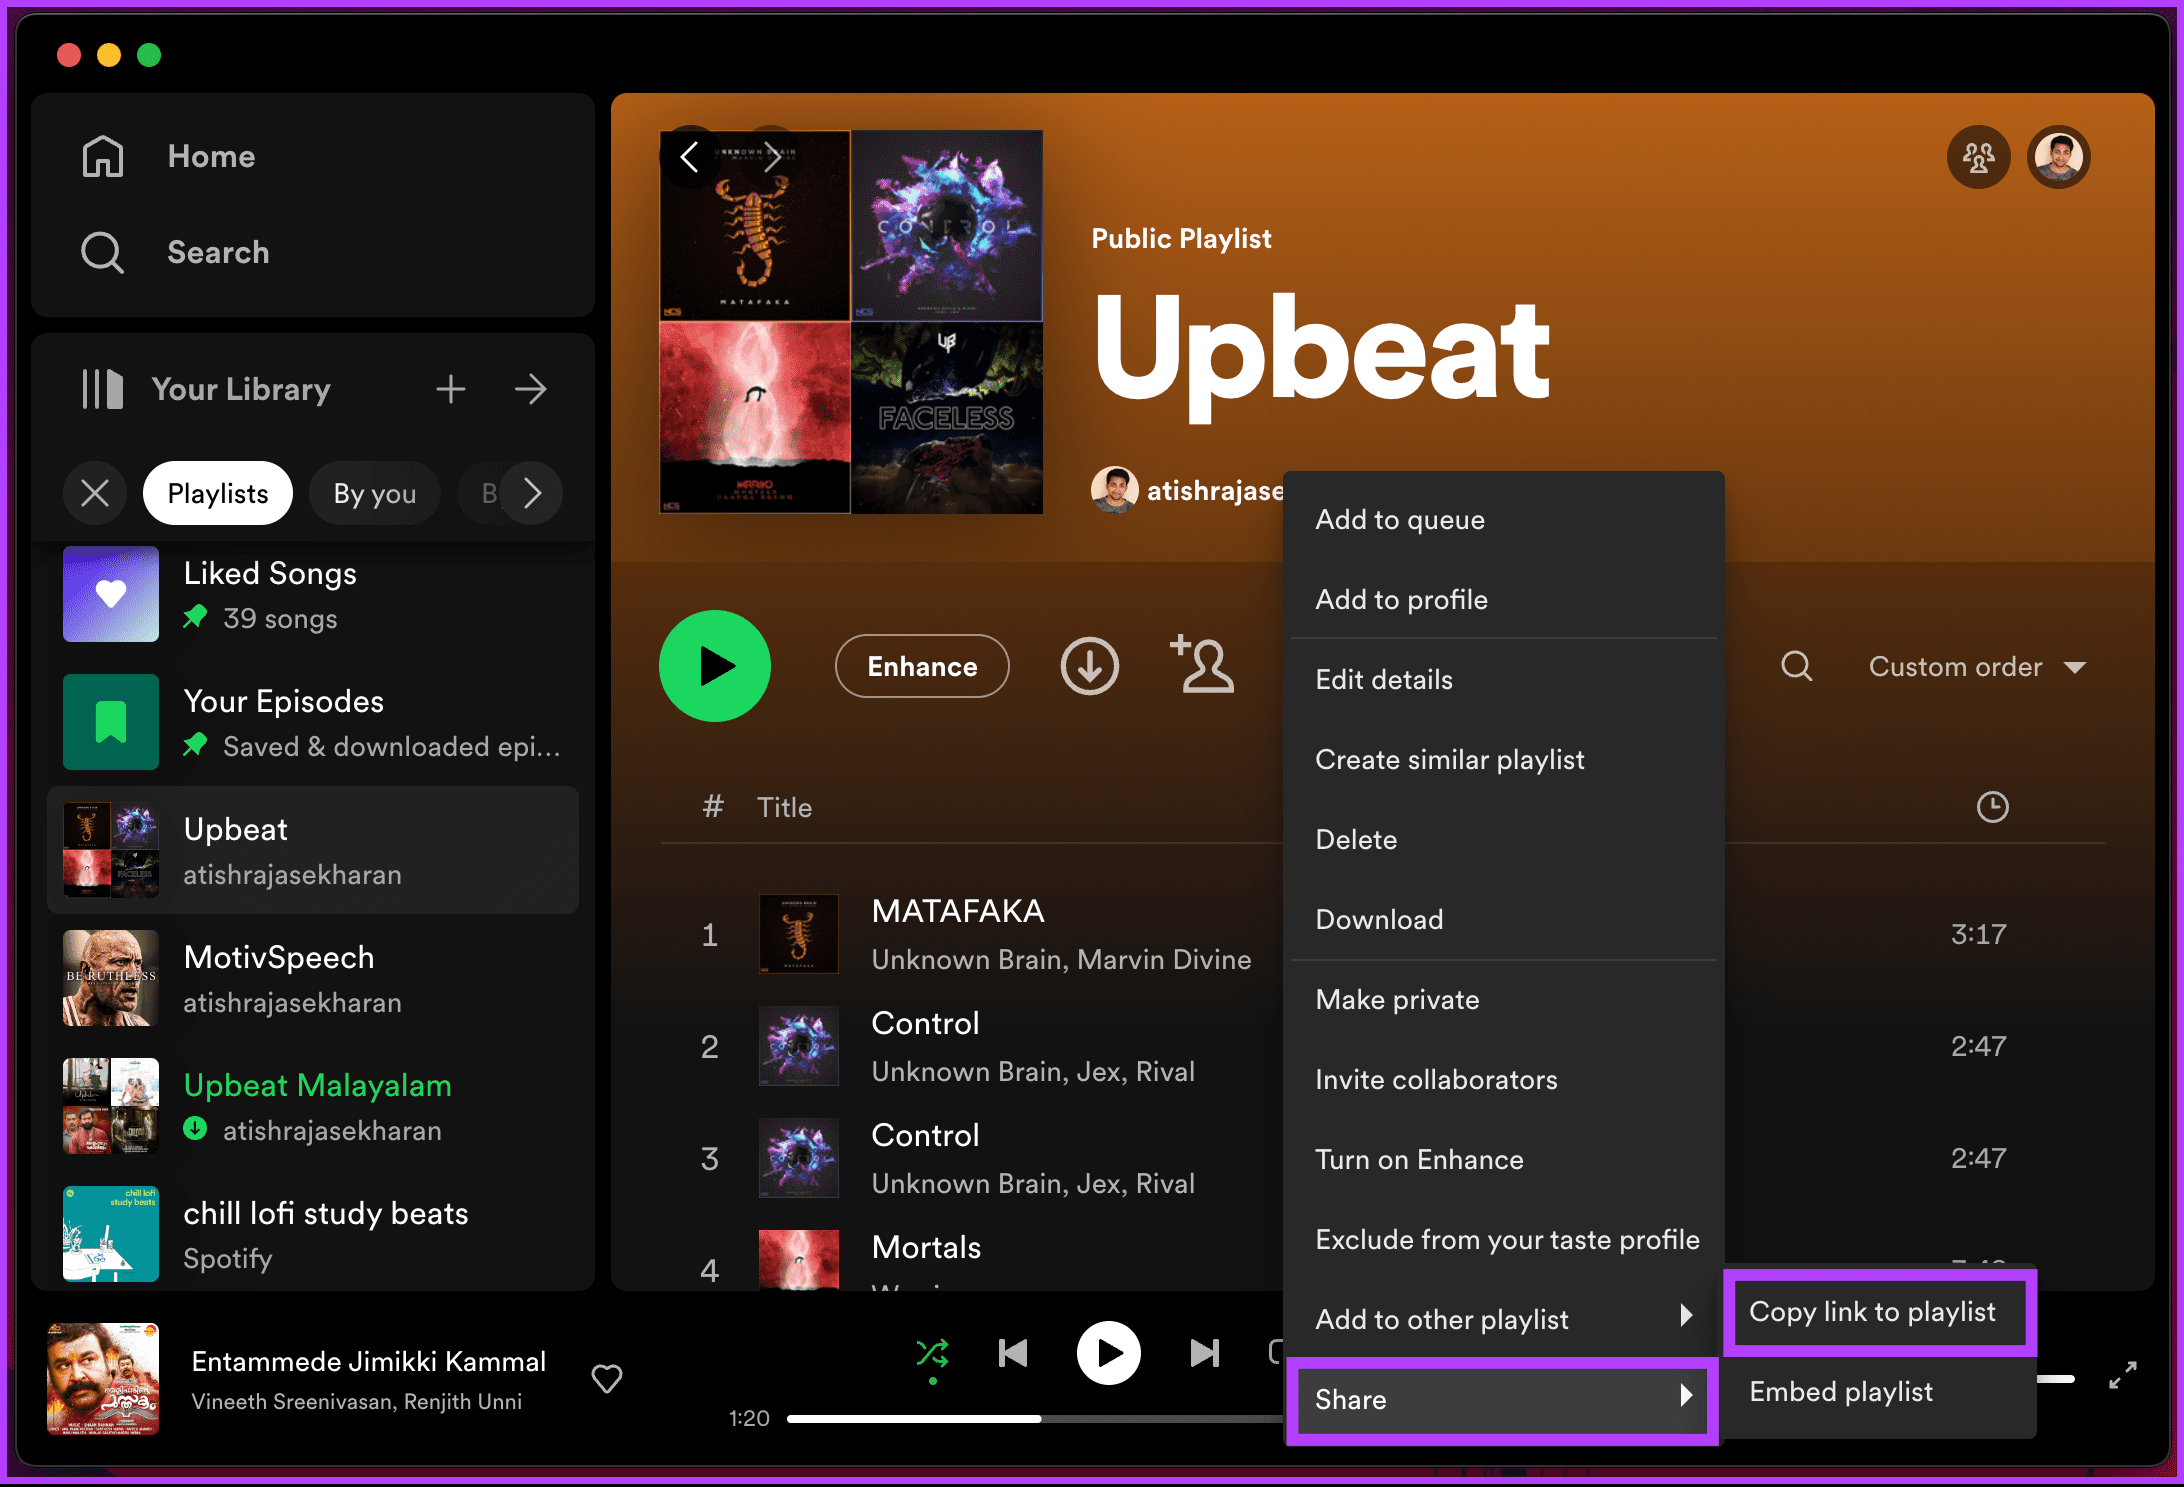This screenshot has height=1487, width=2184.
Task: Choose Delete from the context menu
Action: [x=1504, y=840]
